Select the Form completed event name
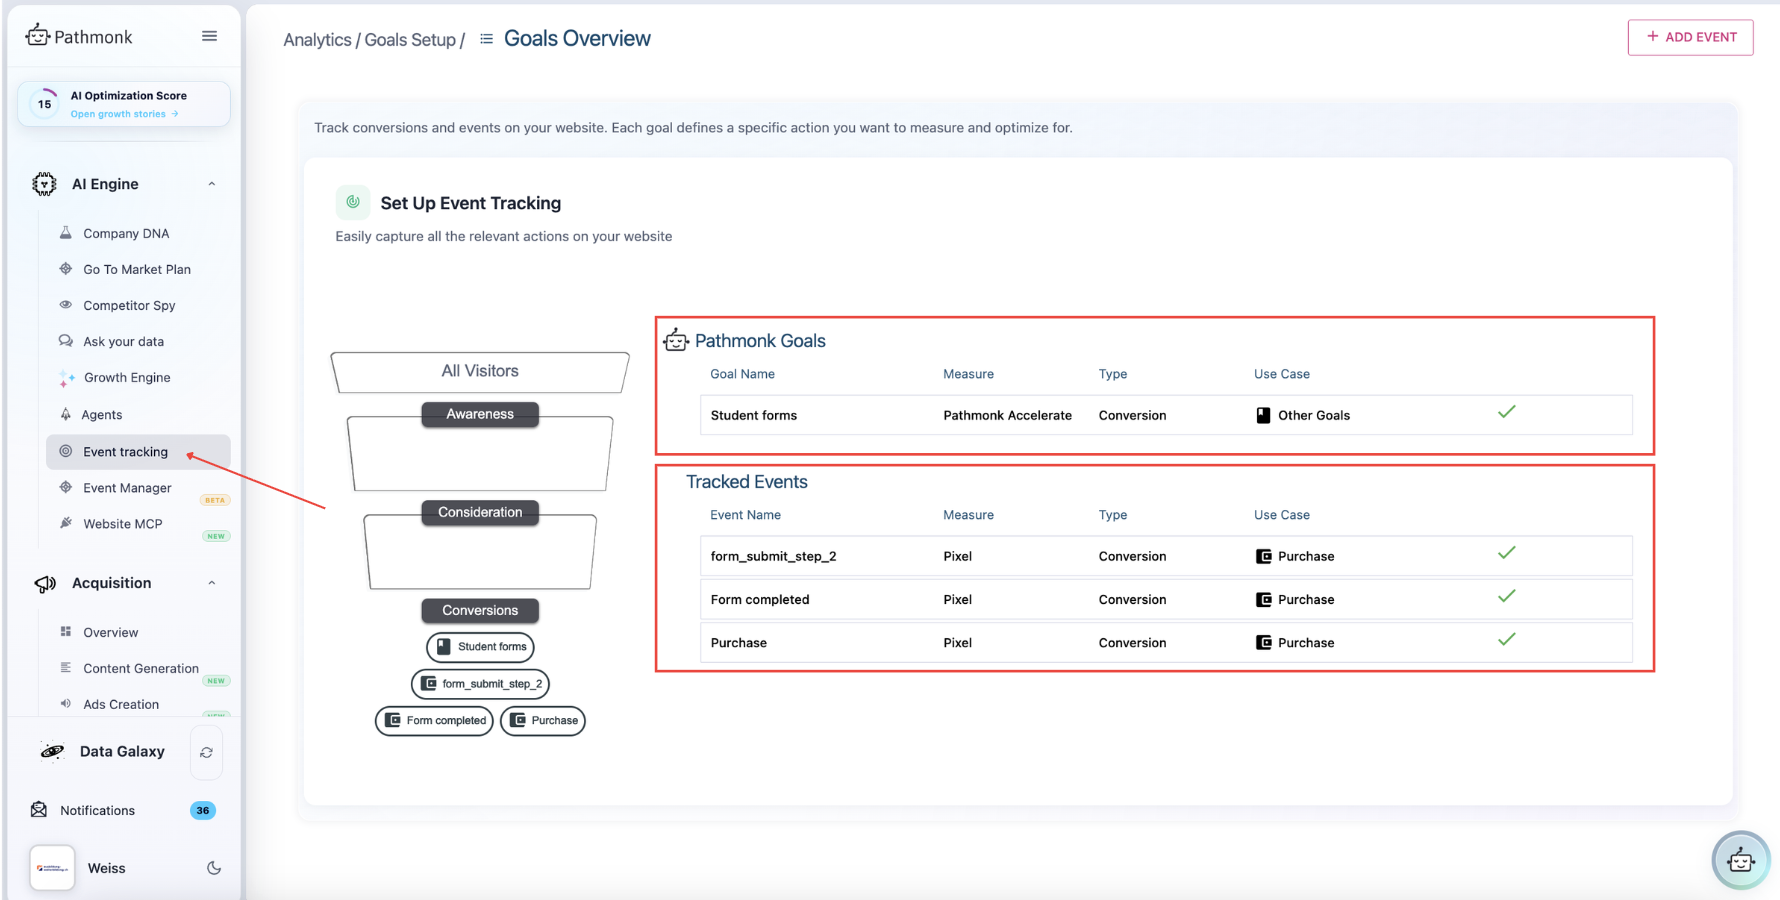Screen dimensions: 1780x900 point(760,599)
